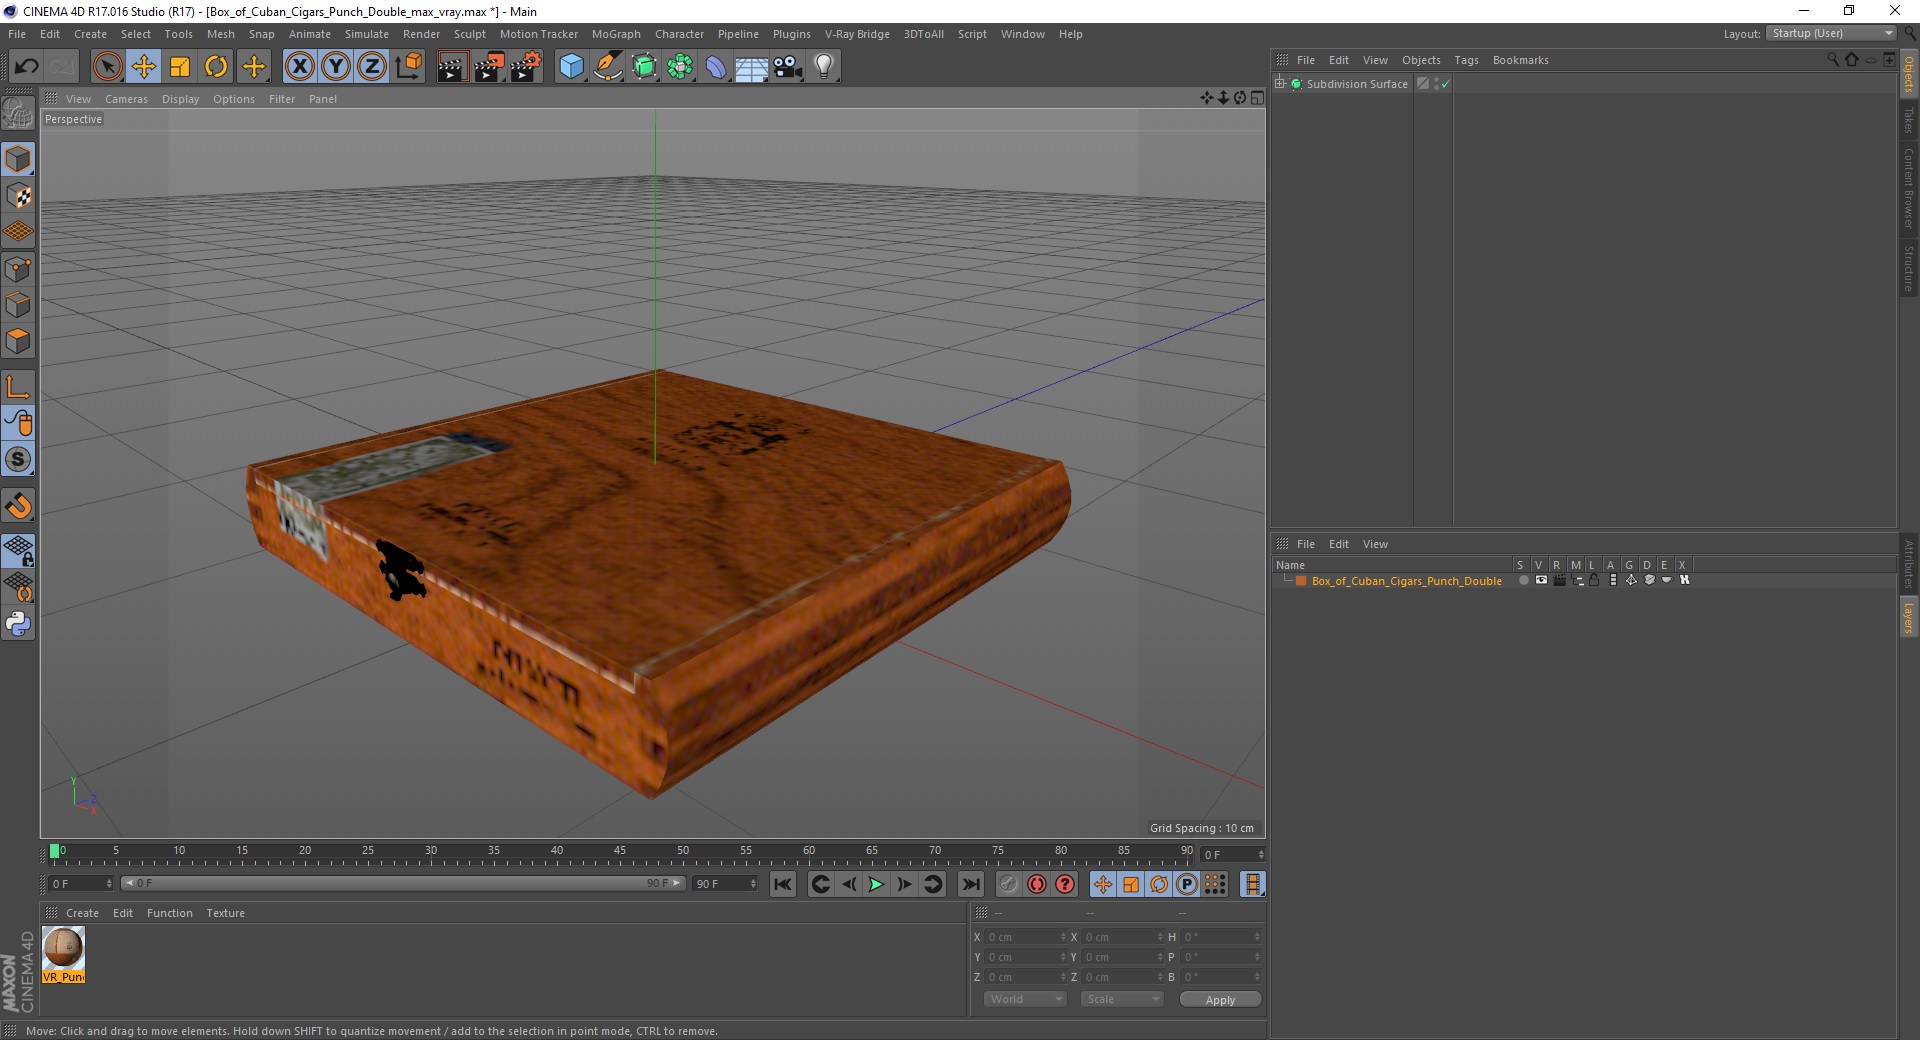Toggle Autokeying record button
The height and width of the screenshot is (1040, 1920).
(x=1037, y=884)
